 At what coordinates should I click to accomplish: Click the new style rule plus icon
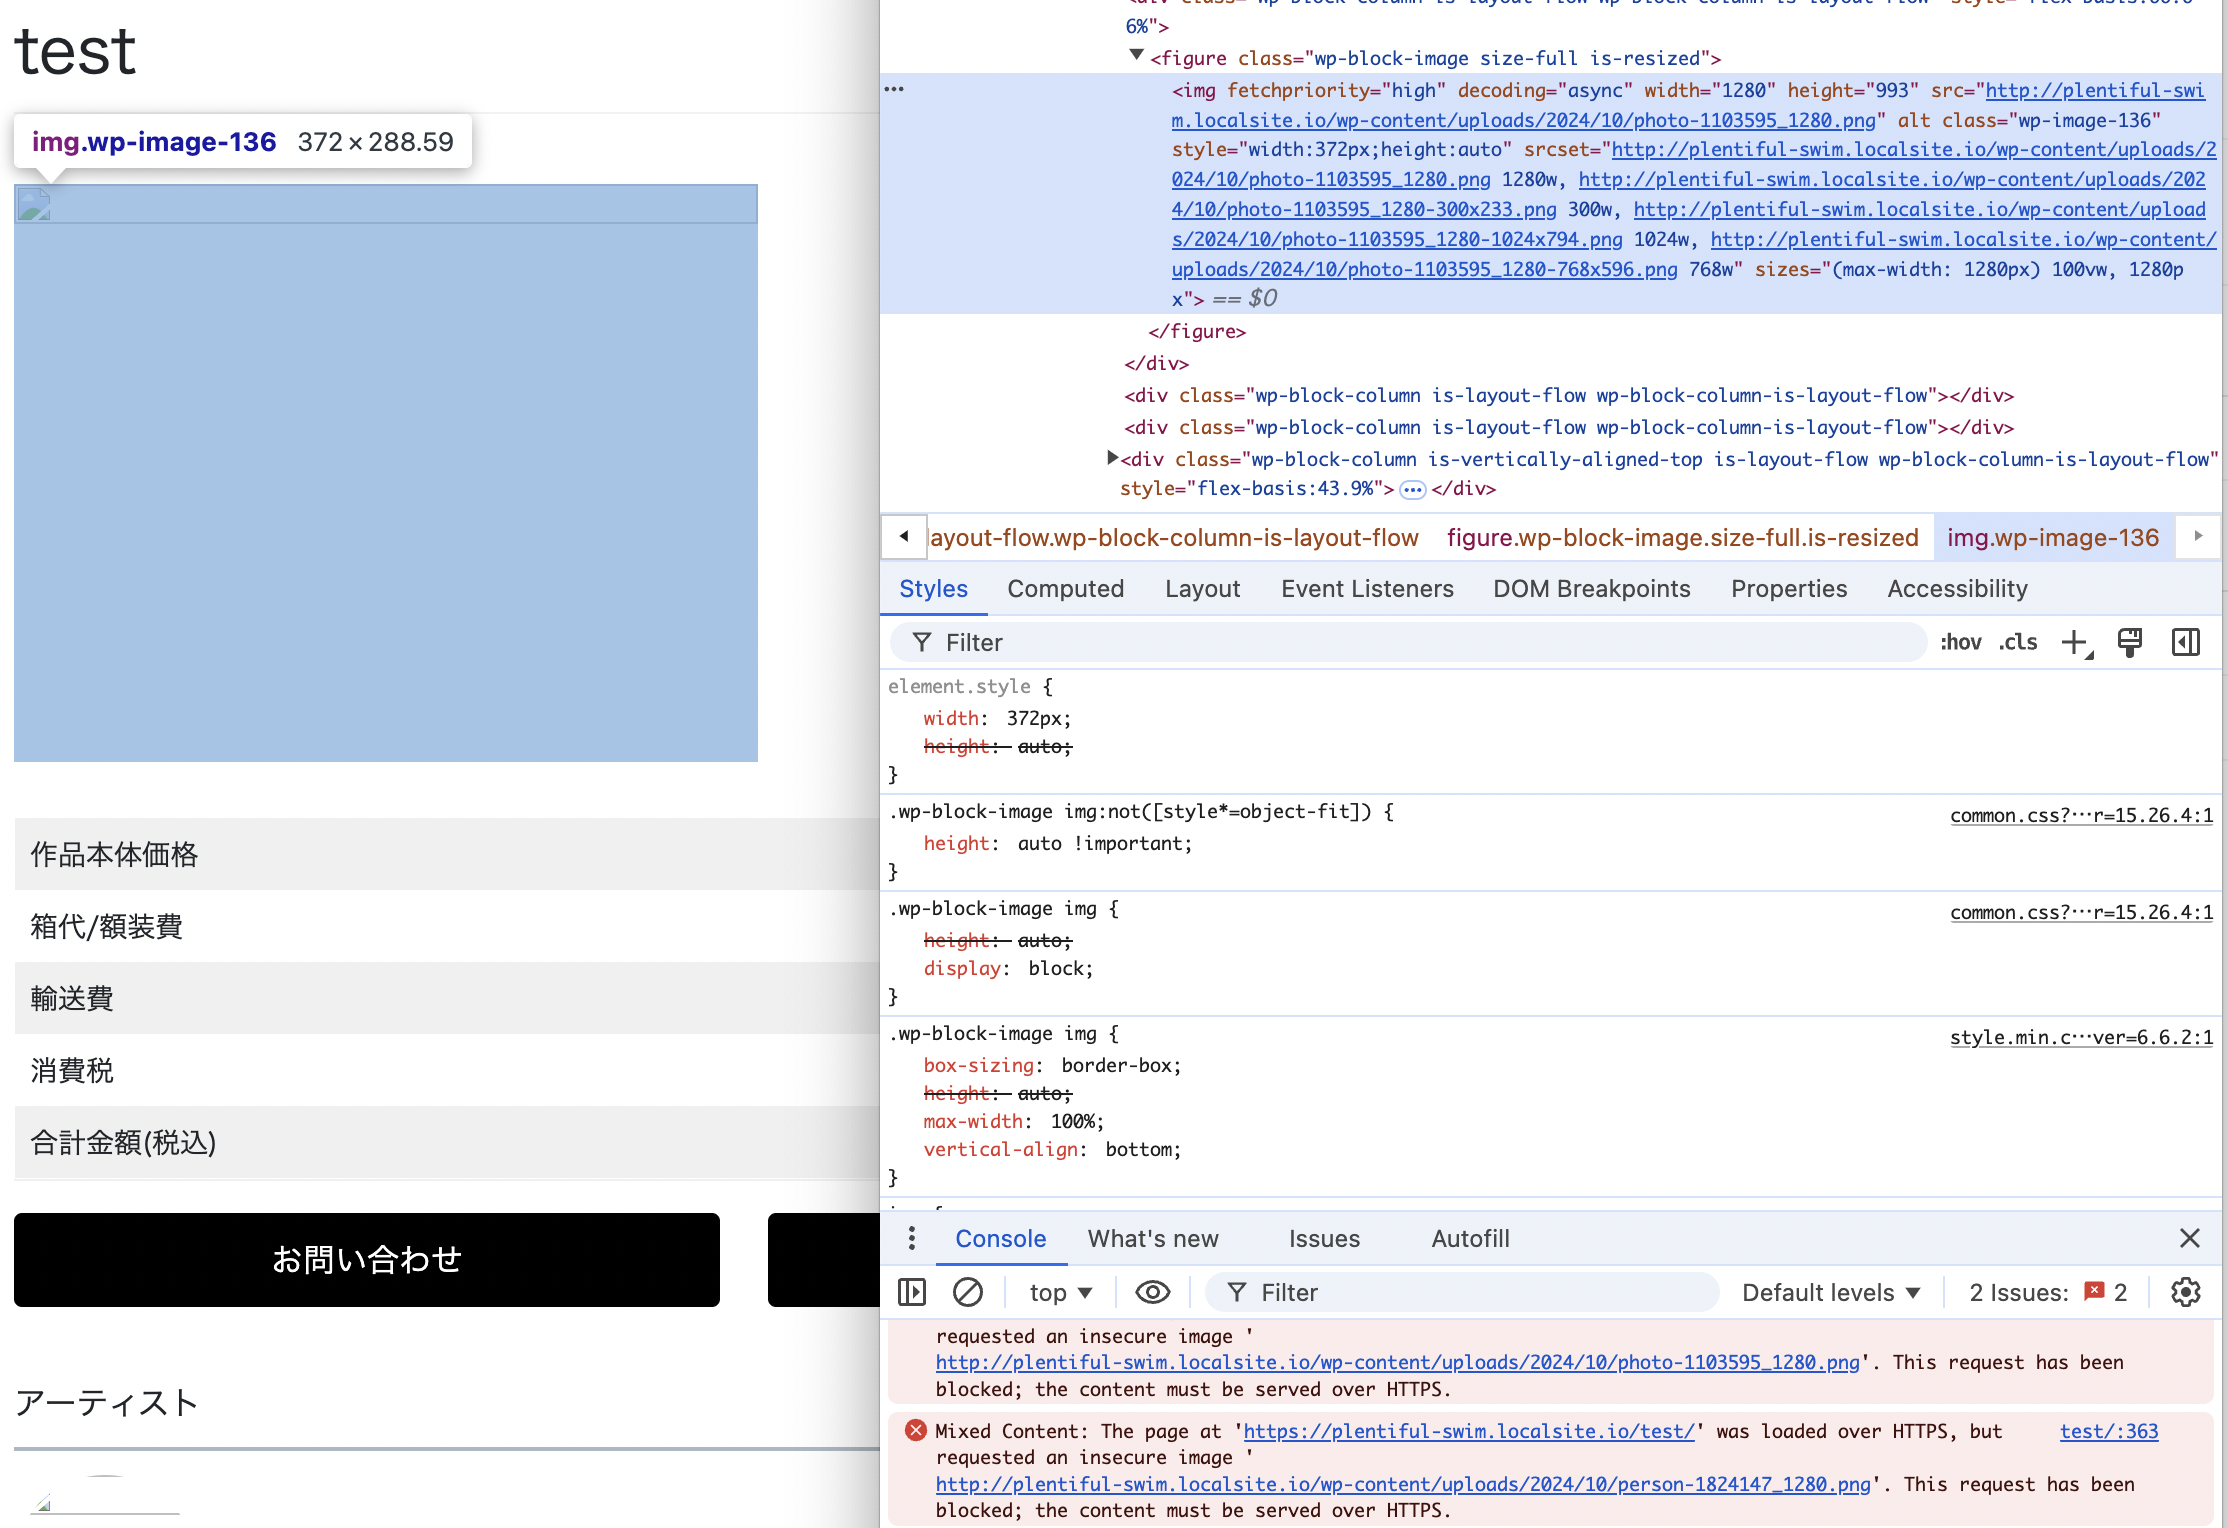(2076, 643)
